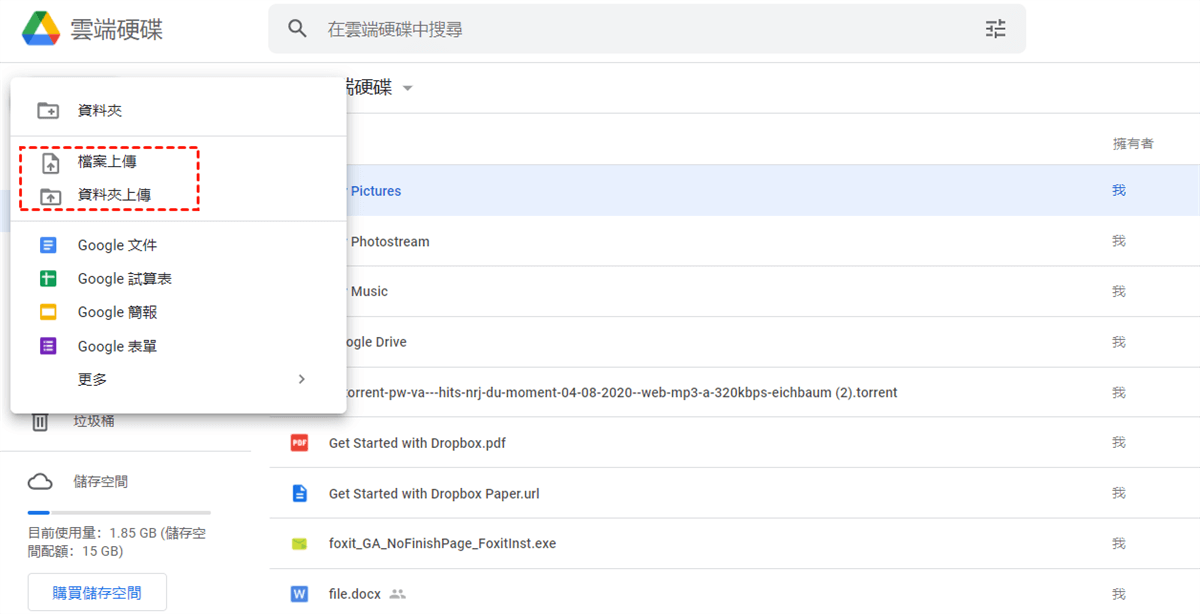Click the storage usage progress bar

coord(118,512)
